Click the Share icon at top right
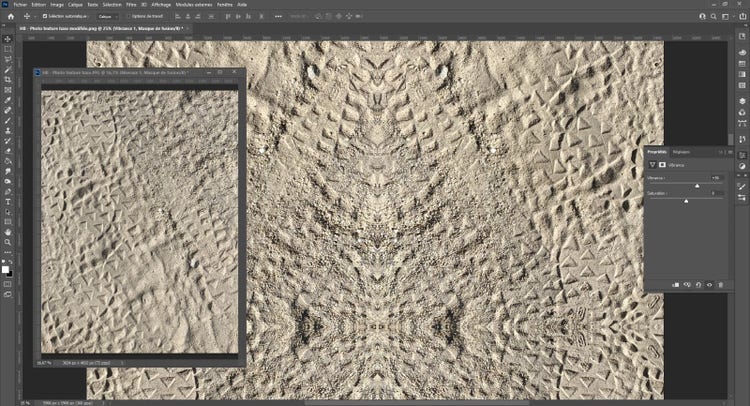The height and width of the screenshot is (406, 750). tap(742, 16)
